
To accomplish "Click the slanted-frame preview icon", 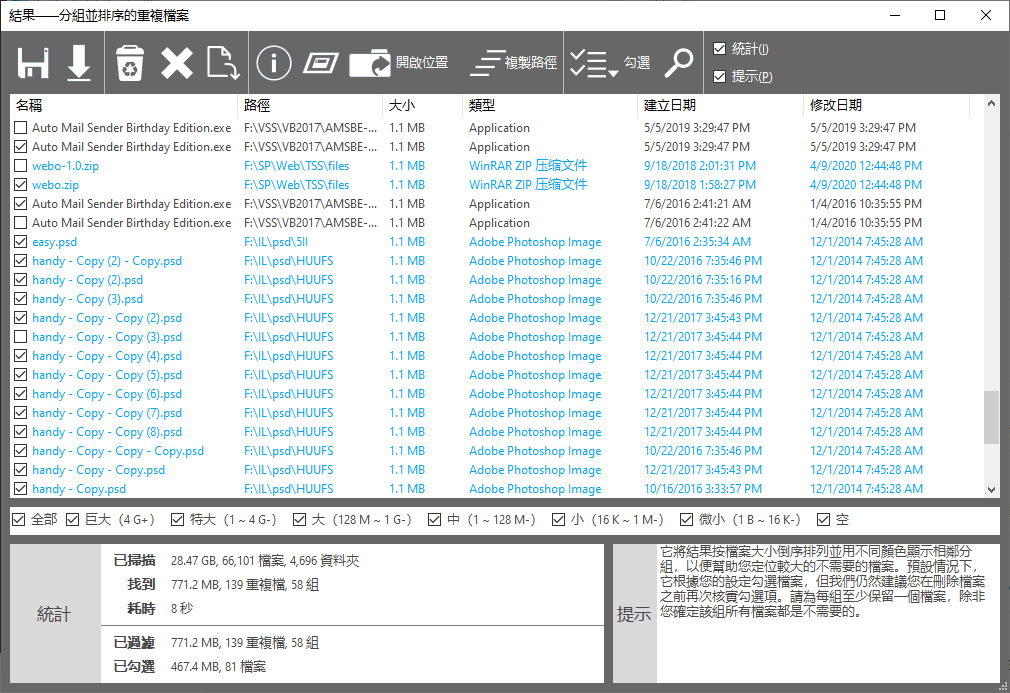I will point(321,63).
